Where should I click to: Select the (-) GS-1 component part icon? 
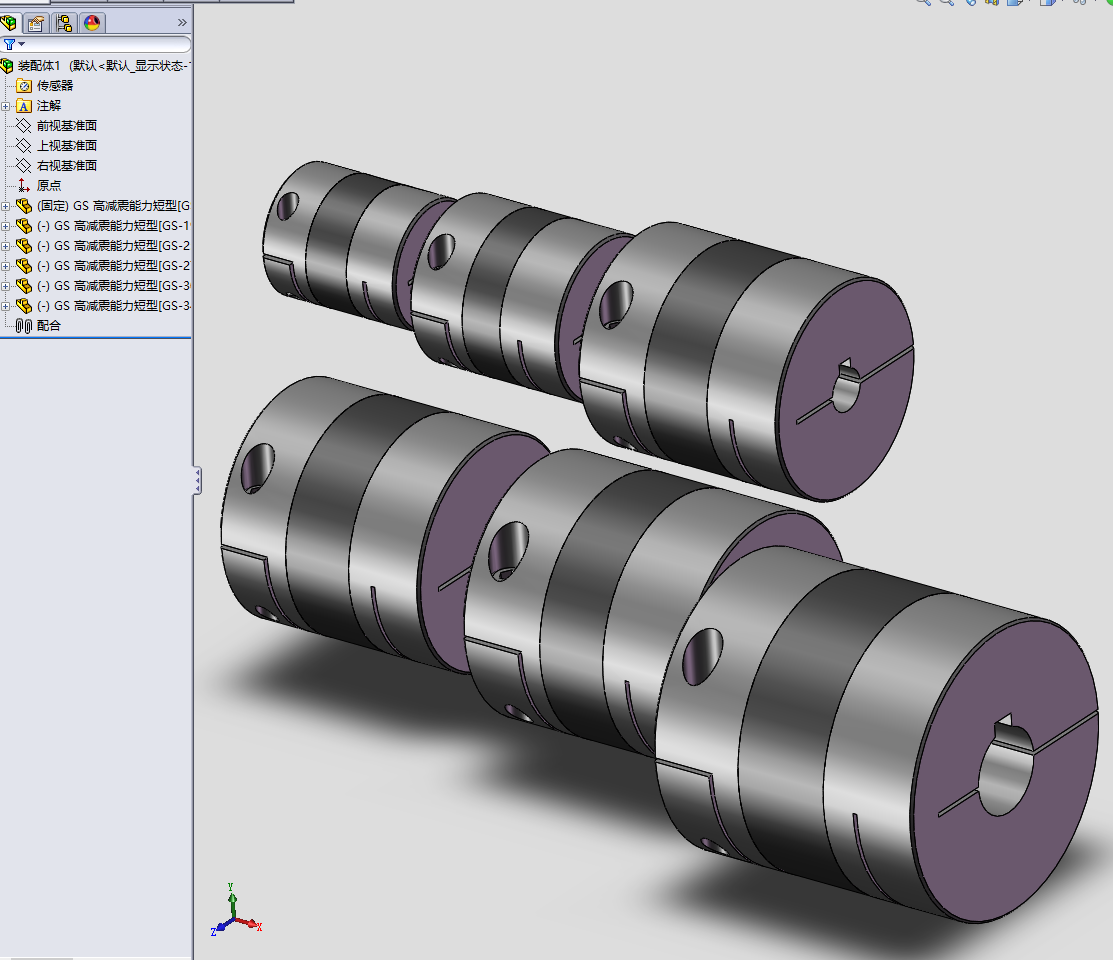coord(24,226)
